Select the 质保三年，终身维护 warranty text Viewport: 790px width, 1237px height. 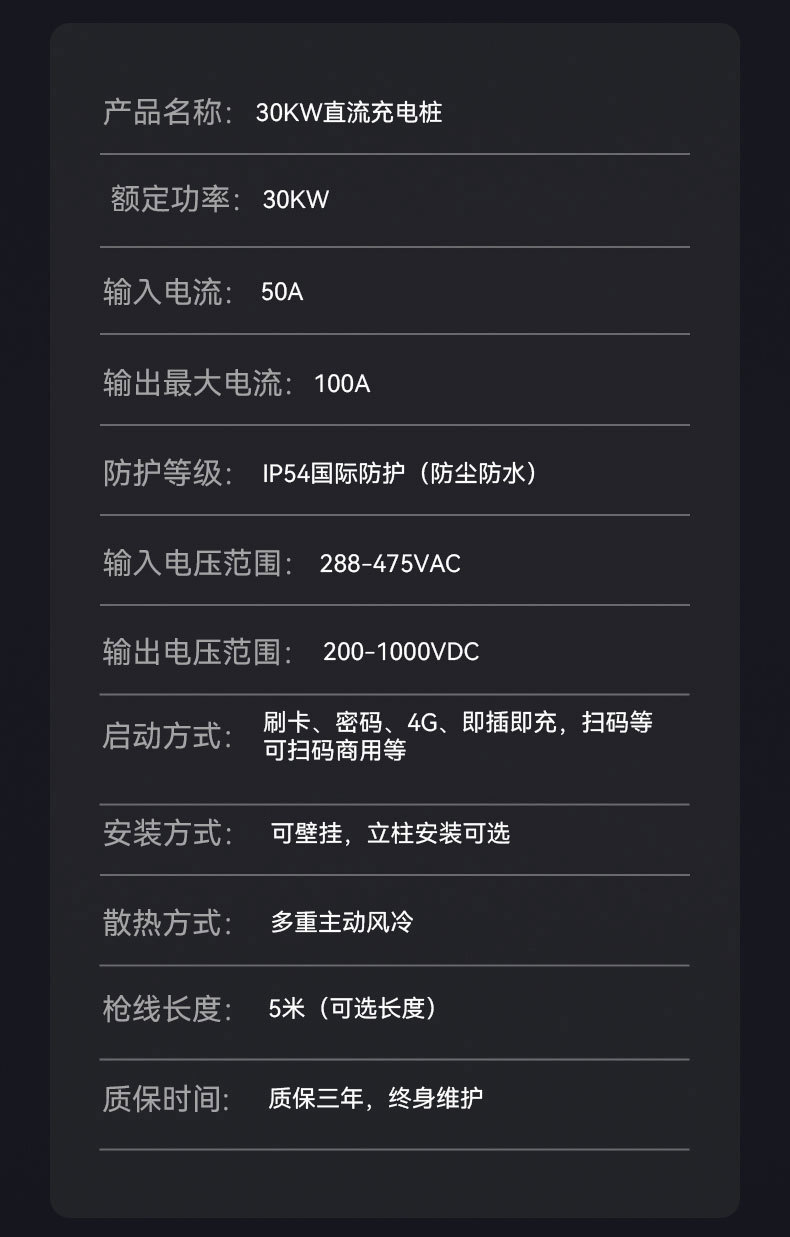(375, 1099)
